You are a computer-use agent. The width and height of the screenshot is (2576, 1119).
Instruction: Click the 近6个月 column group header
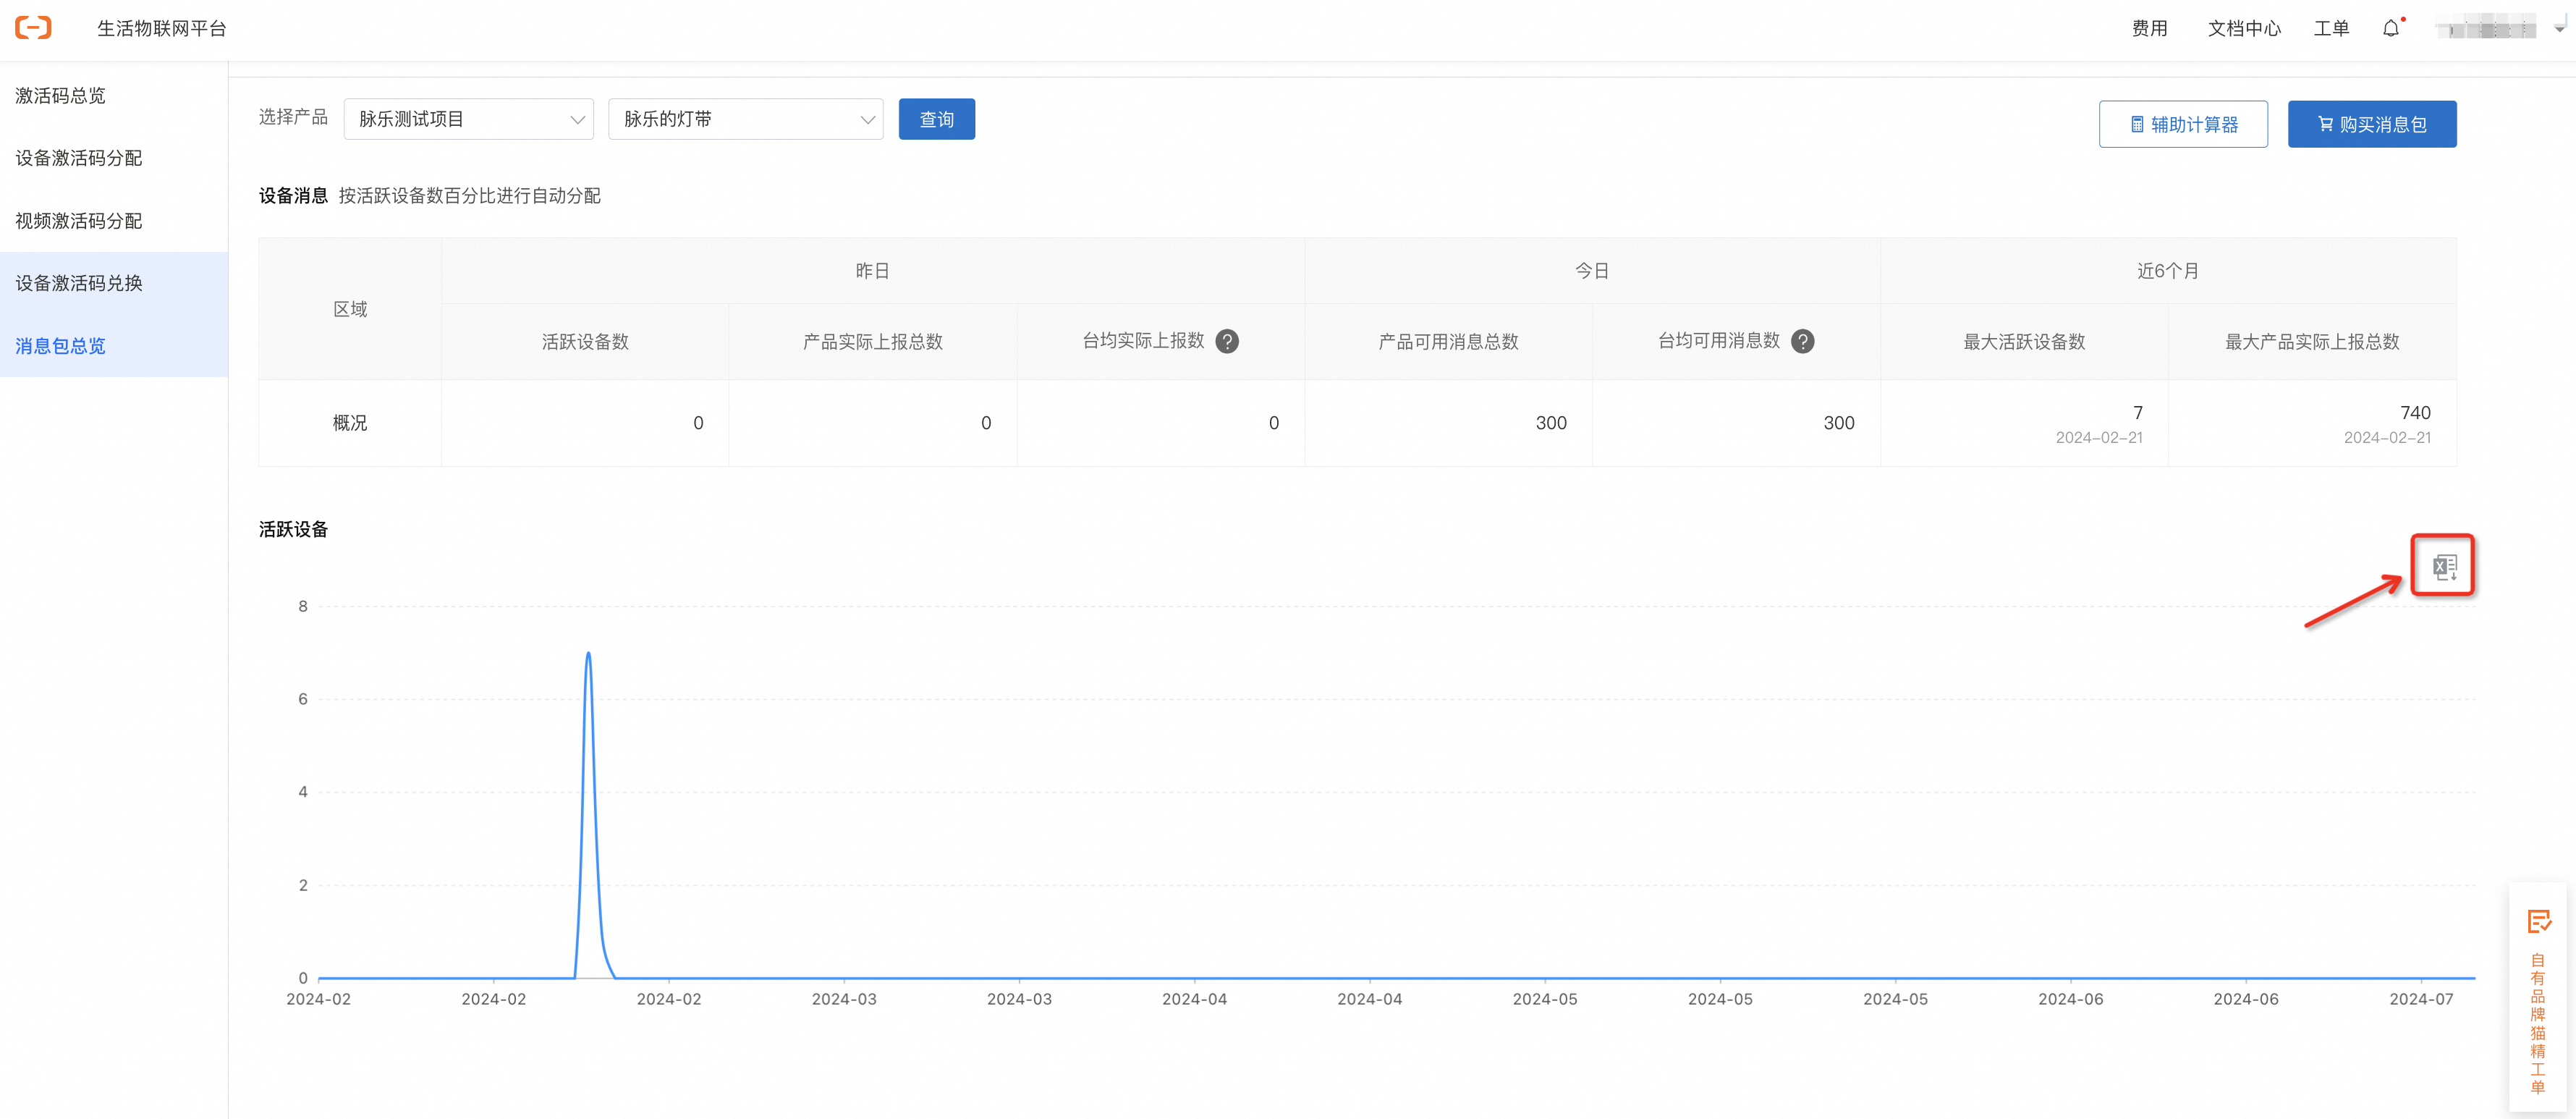(x=2167, y=271)
